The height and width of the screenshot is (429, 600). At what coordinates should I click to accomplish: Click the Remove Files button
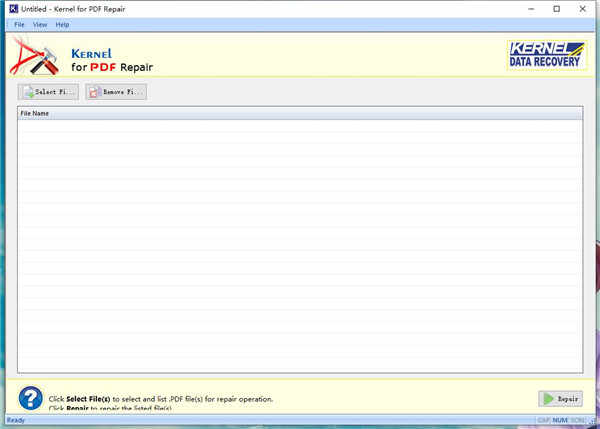(116, 92)
